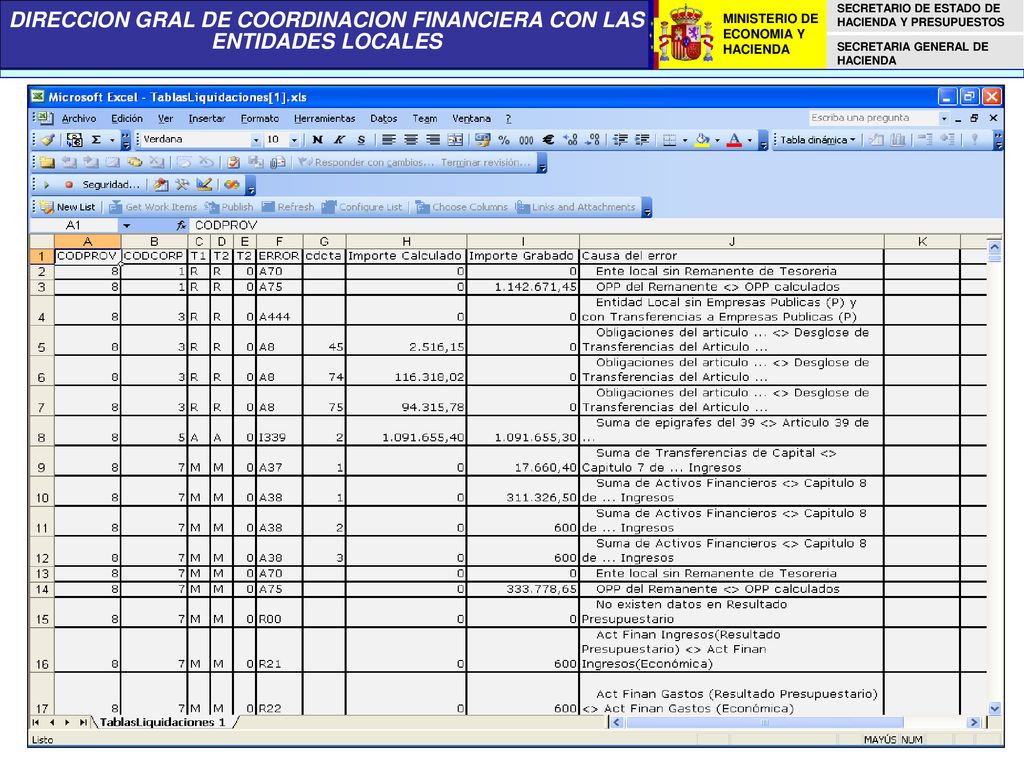Align cell text right
Screen dimensions: 1024x768
pyautogui.click(x=433, y=140)
